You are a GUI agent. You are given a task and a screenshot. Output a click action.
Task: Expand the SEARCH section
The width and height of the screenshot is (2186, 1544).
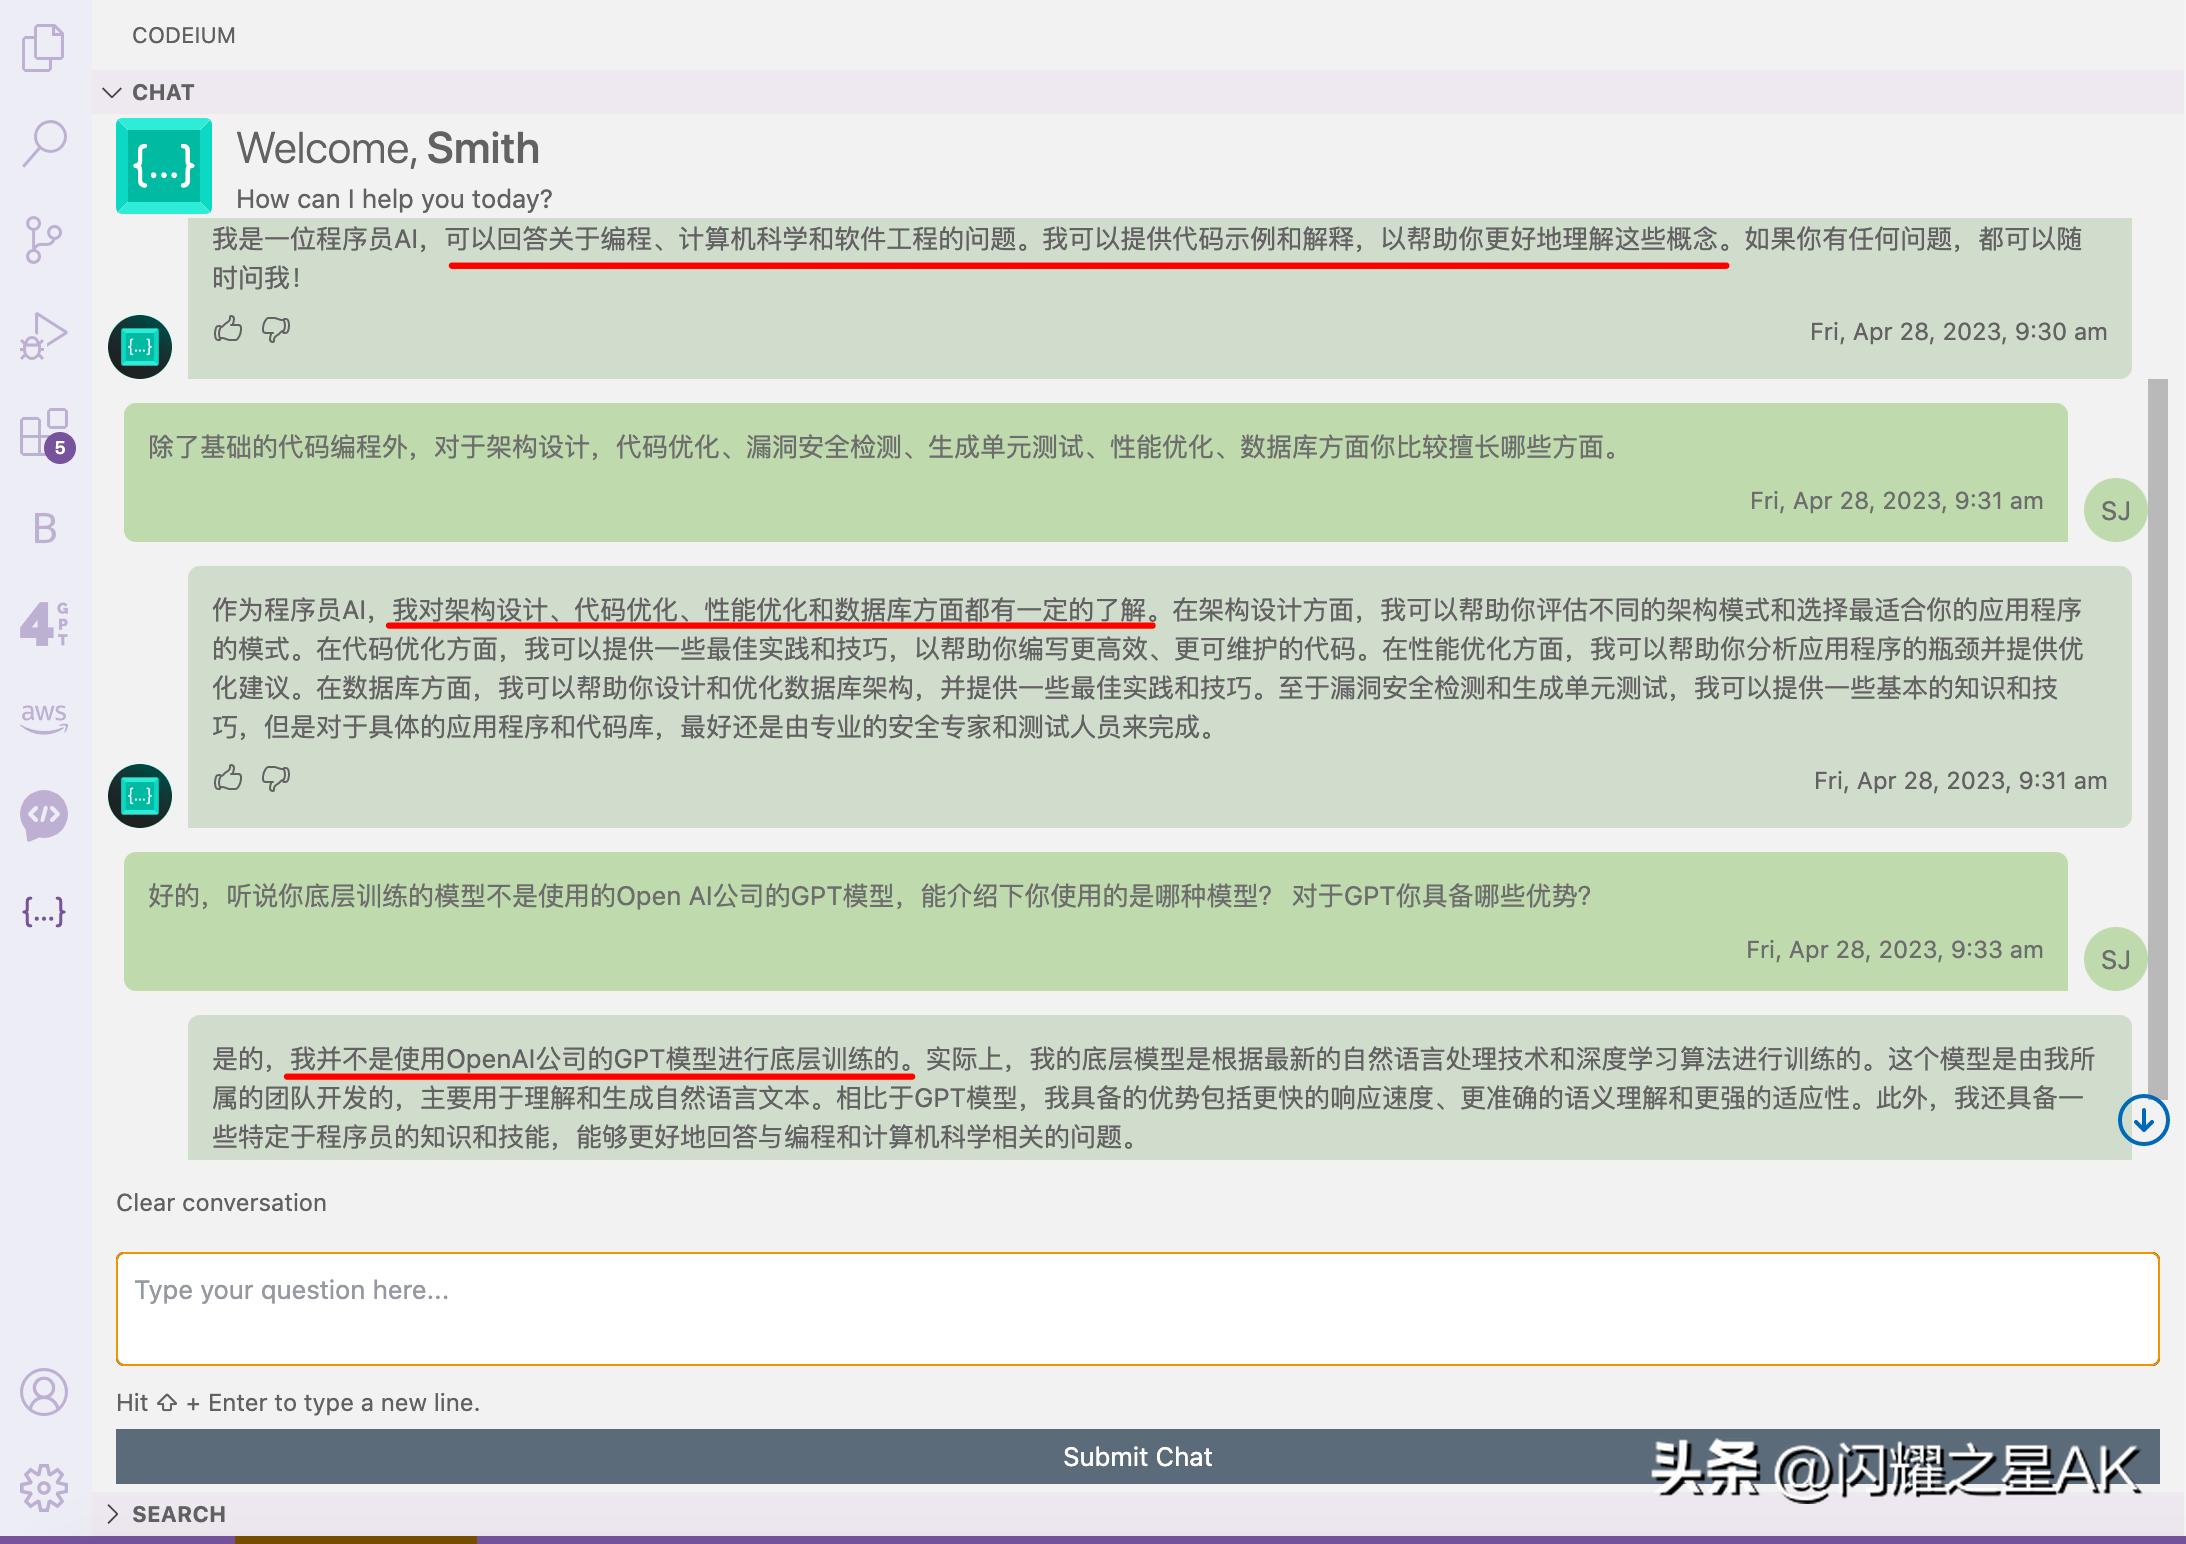(x=113, y=1514)
